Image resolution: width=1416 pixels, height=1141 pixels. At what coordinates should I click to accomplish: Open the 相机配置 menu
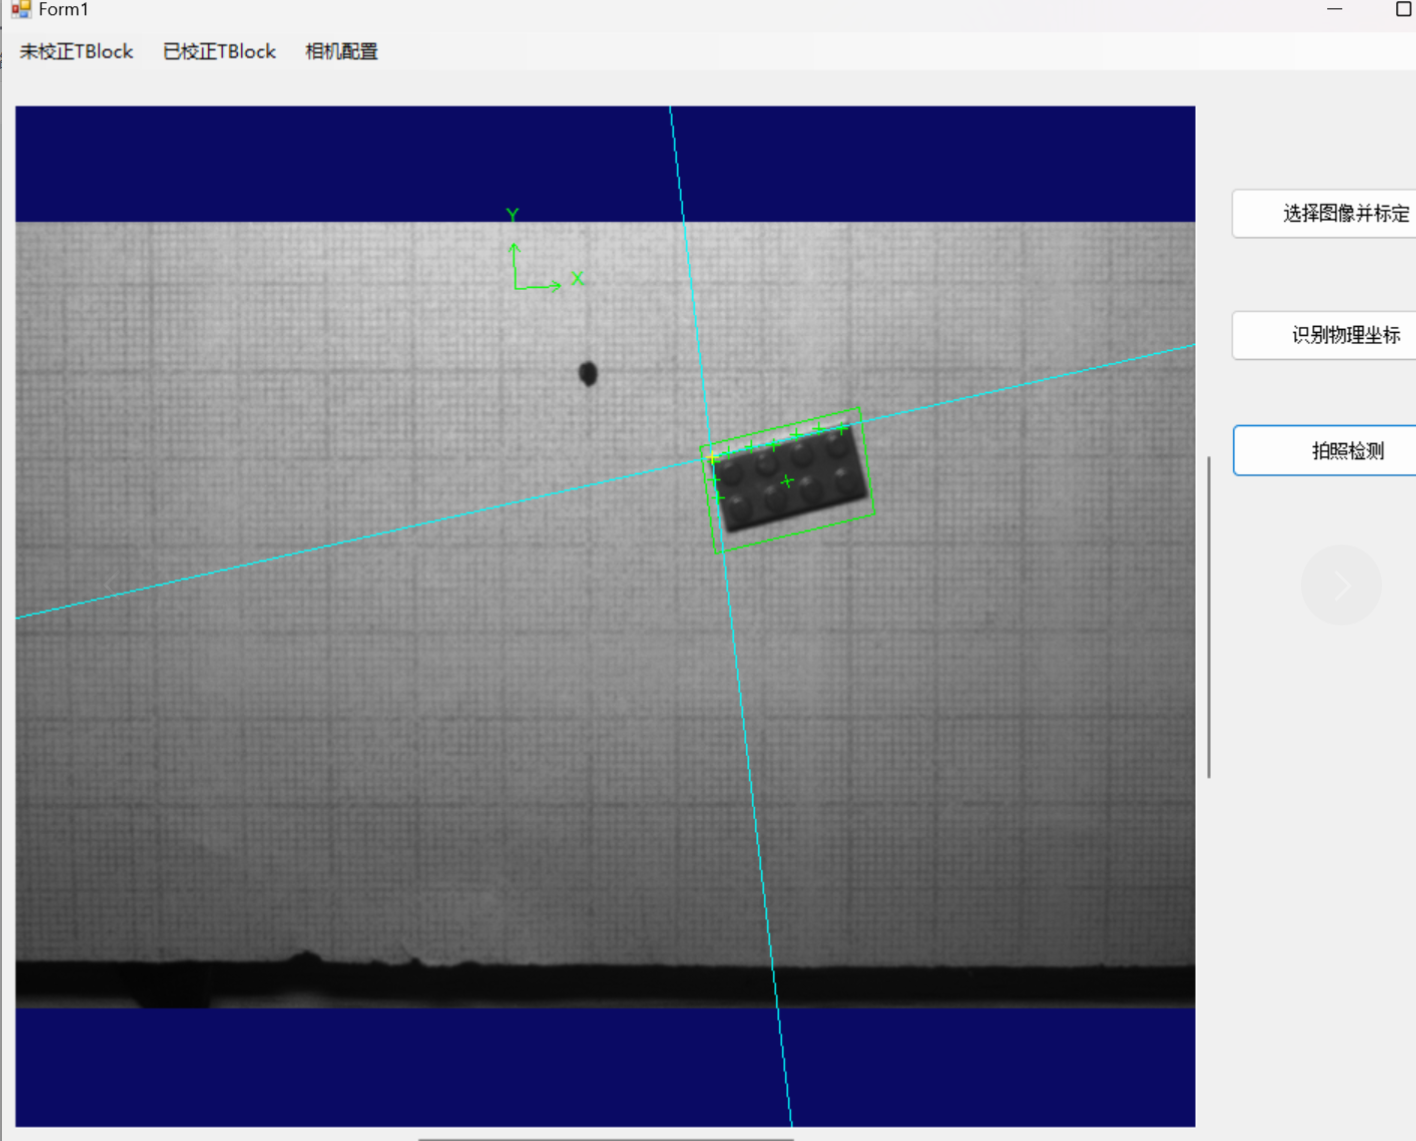pos(341,52)
